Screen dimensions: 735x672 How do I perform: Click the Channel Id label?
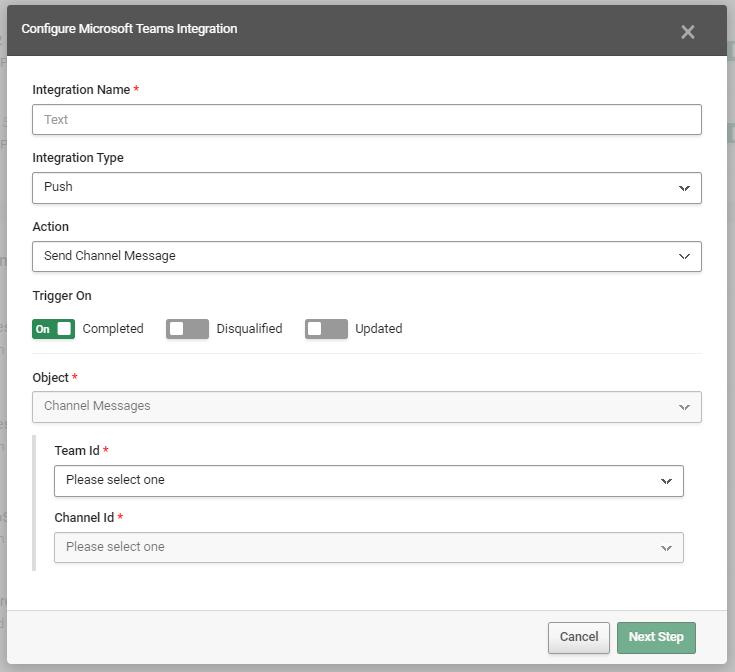pyautogui.click(x=84, y=517)
